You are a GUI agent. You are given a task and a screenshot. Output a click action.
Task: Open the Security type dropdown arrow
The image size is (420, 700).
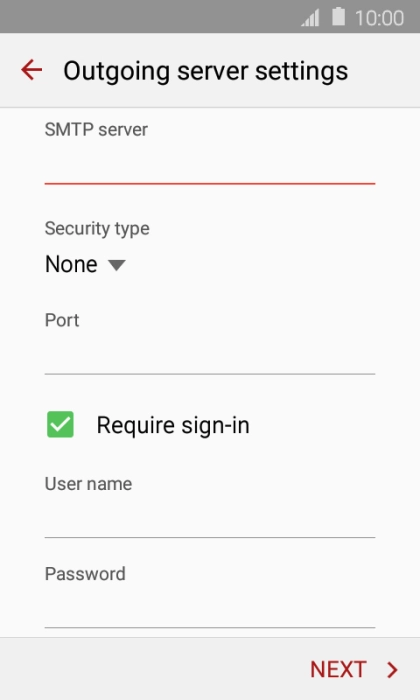tap(116, 265)
